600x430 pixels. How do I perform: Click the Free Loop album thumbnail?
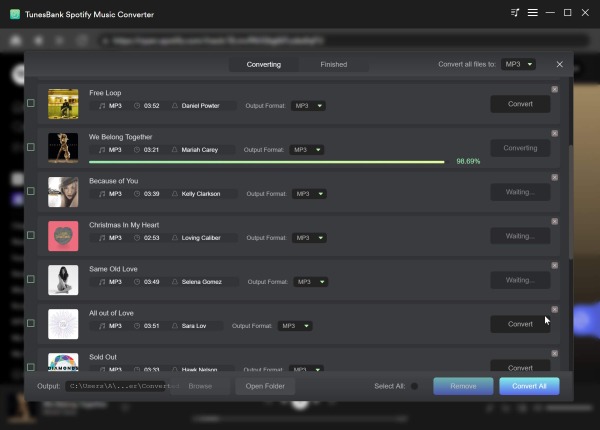point(63,104)
